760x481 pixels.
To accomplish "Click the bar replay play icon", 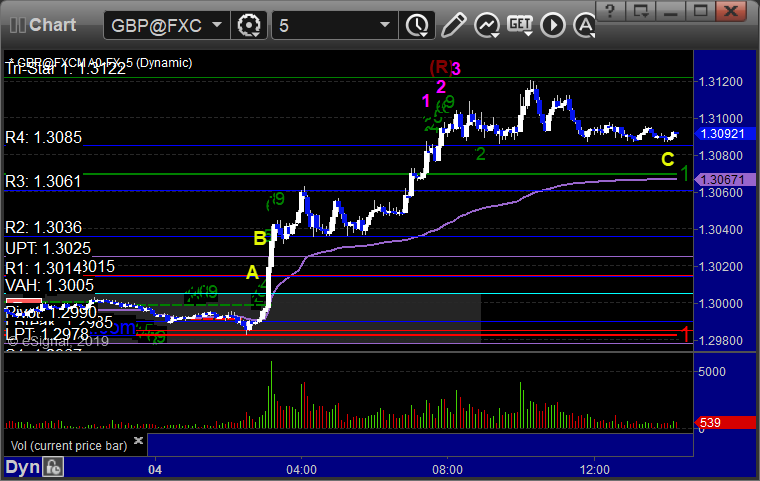I will tap(553, 25).
